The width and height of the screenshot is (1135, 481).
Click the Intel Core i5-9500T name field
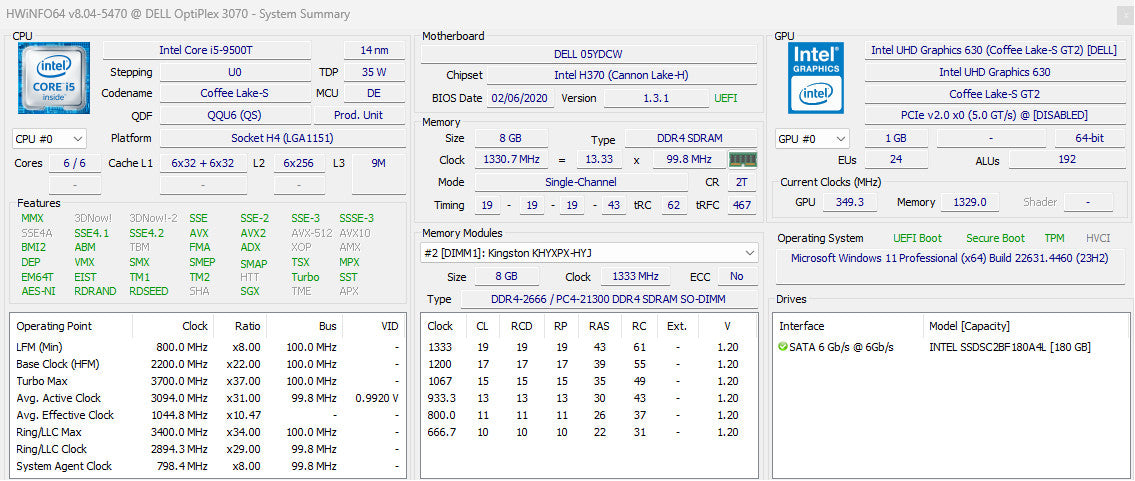(x=206, y=50)
